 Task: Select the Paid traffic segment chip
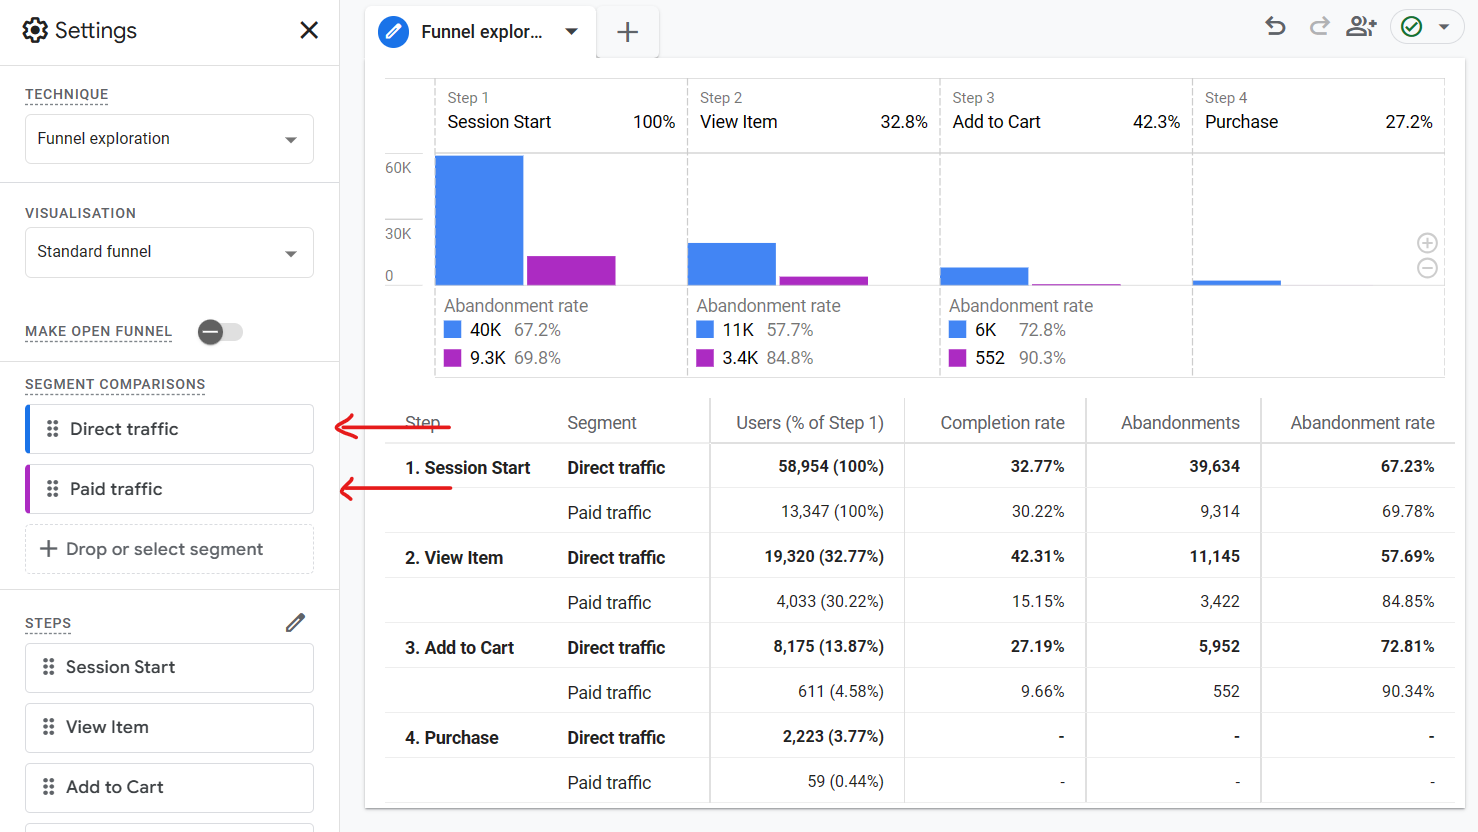169,489
